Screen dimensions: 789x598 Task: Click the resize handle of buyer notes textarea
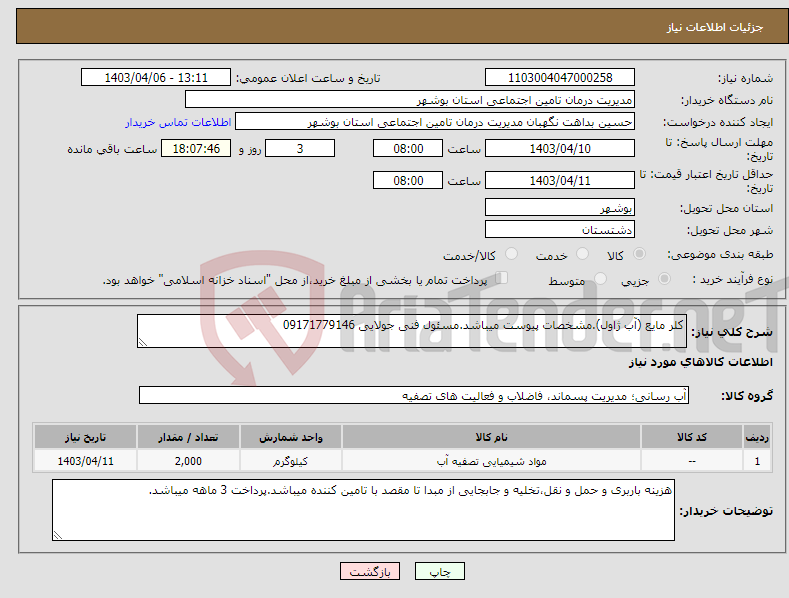click(x=58, y=535)
